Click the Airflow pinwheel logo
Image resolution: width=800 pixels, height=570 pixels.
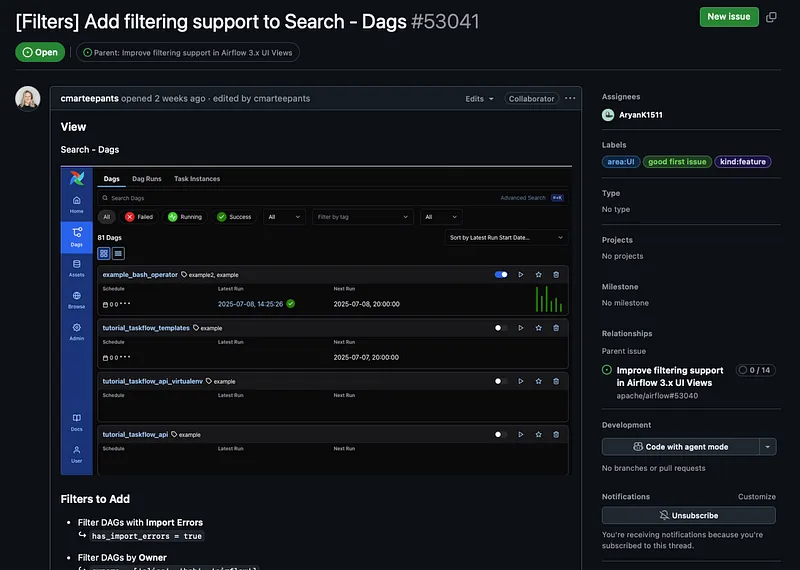(x=77, y=178)
